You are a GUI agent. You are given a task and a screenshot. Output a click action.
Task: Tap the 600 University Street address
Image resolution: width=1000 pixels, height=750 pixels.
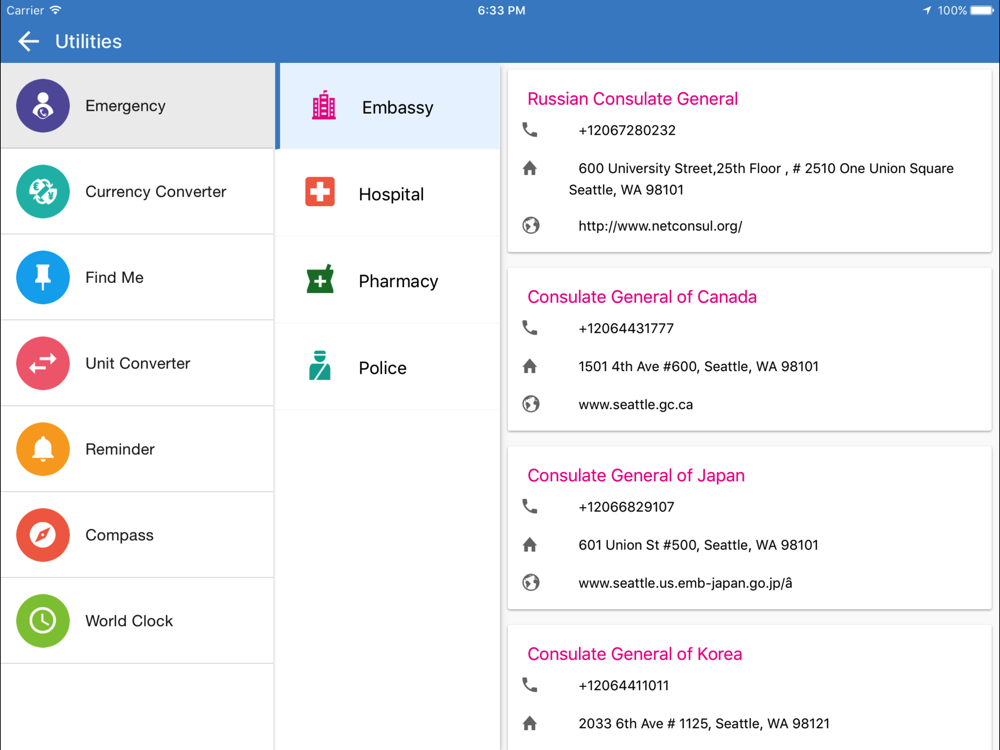(761, 179)
